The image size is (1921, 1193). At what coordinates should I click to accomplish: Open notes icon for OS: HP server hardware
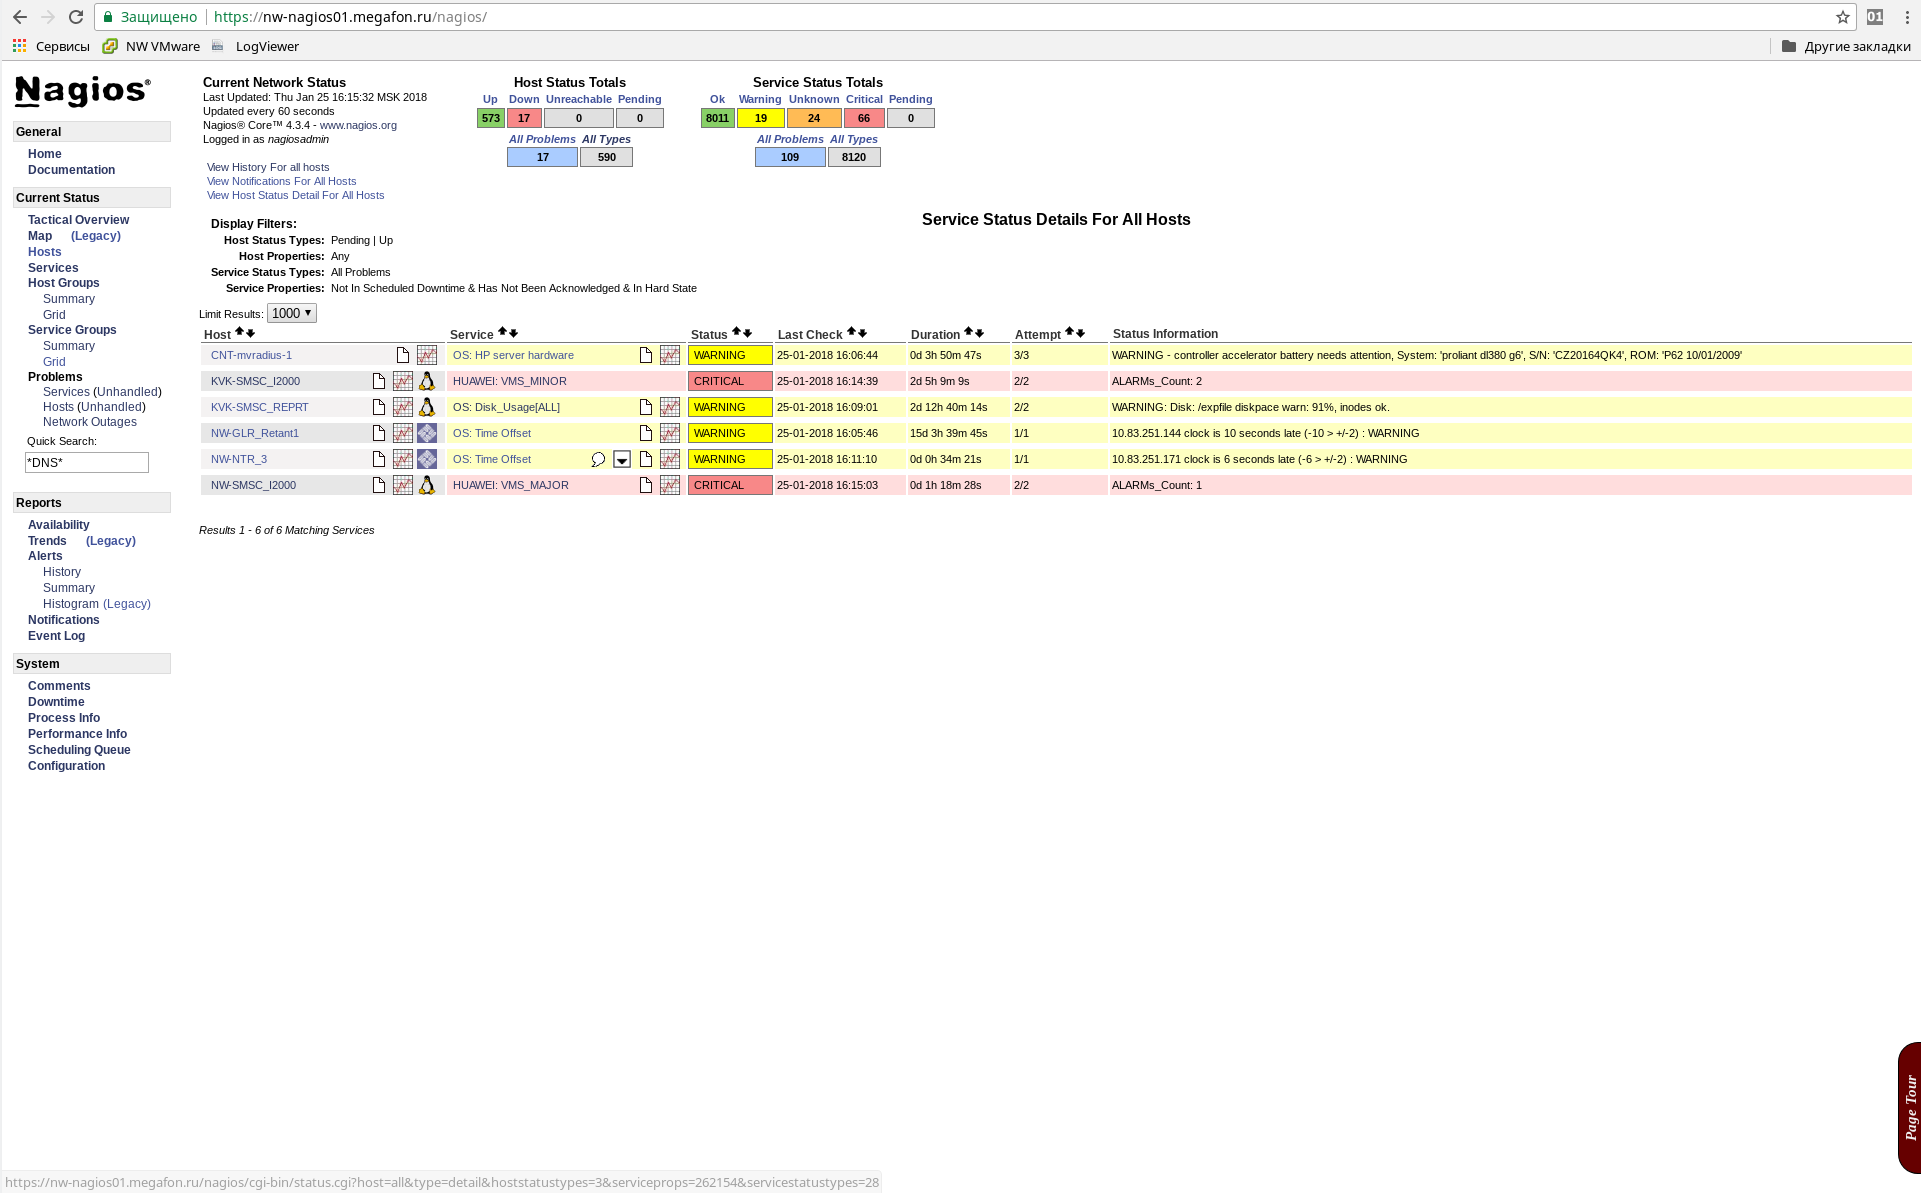coord(646,355)
